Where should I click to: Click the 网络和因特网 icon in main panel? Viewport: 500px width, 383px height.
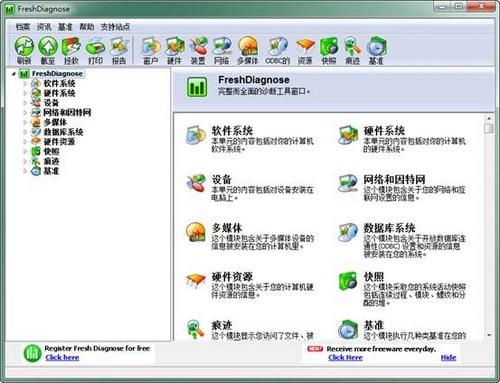click(348, 183)
